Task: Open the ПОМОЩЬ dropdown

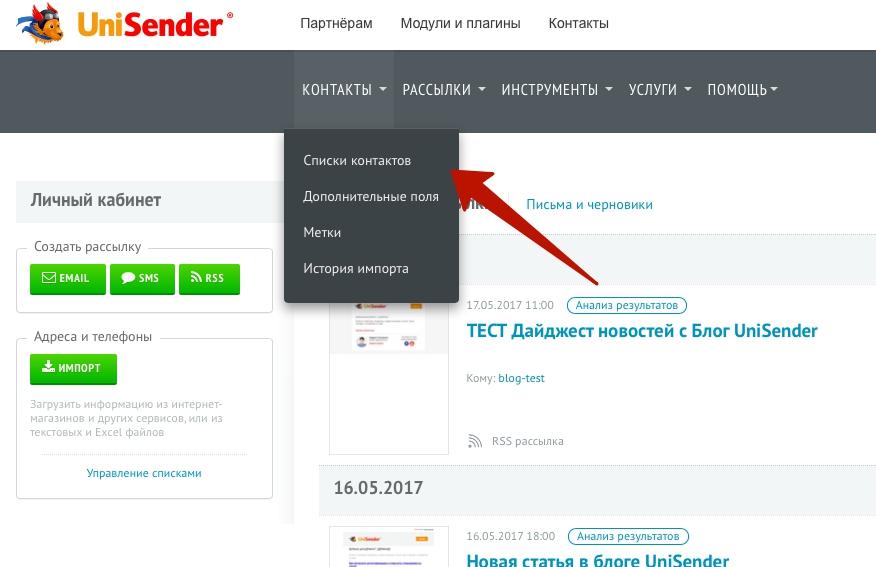Action: (742, 90)
